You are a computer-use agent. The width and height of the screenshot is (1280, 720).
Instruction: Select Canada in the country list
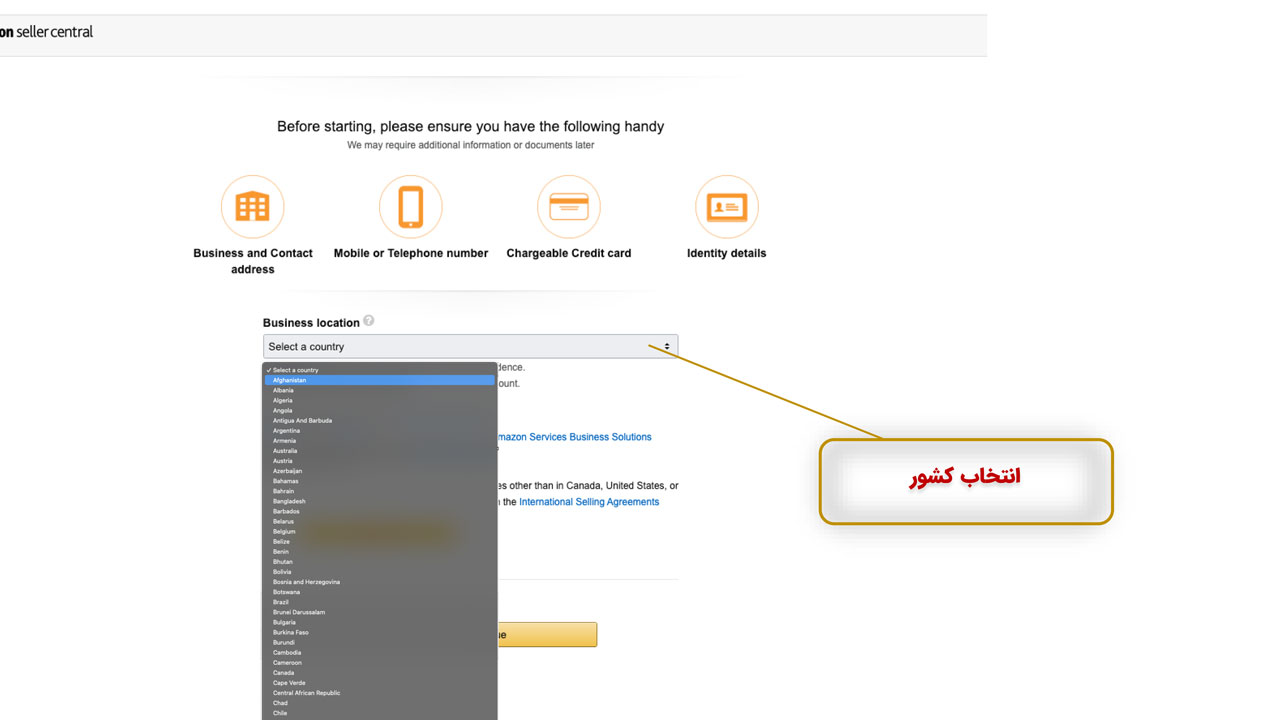pyautogui.click(x=380, y=672)
